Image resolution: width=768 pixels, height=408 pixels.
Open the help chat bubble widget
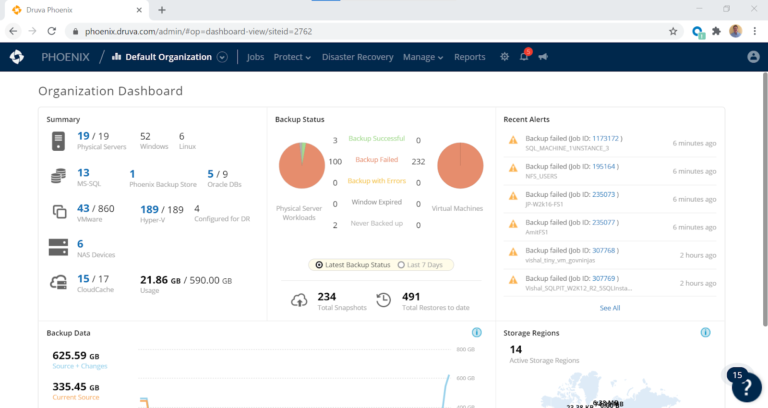[x=743, y=384]
